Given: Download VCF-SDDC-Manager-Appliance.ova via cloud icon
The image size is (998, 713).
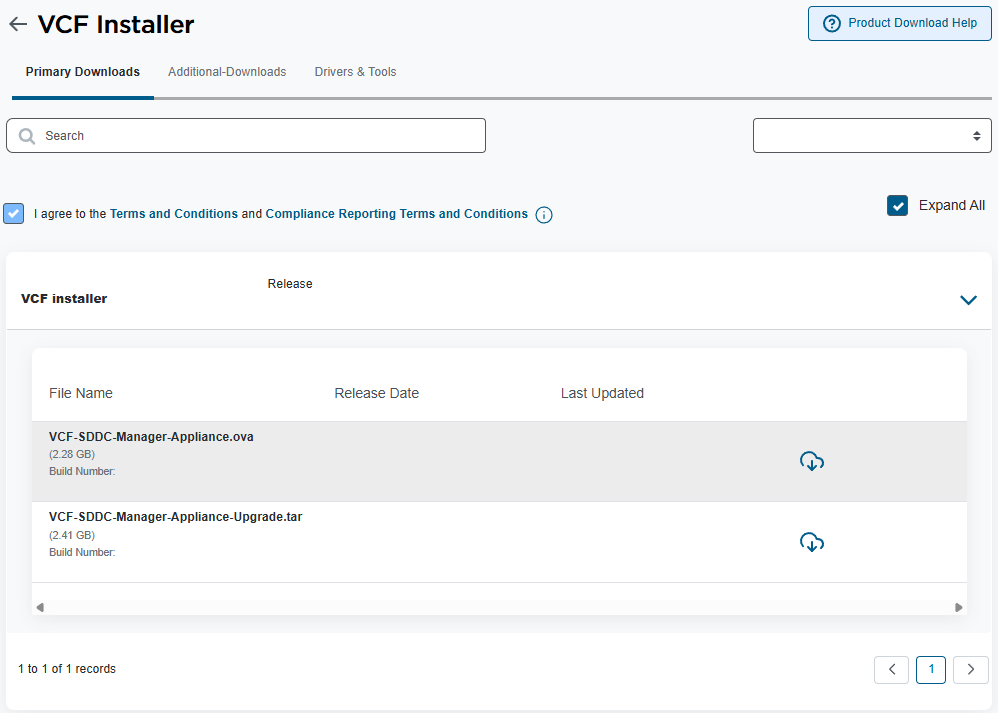Looking at the screenshot, I should point(812,461).
